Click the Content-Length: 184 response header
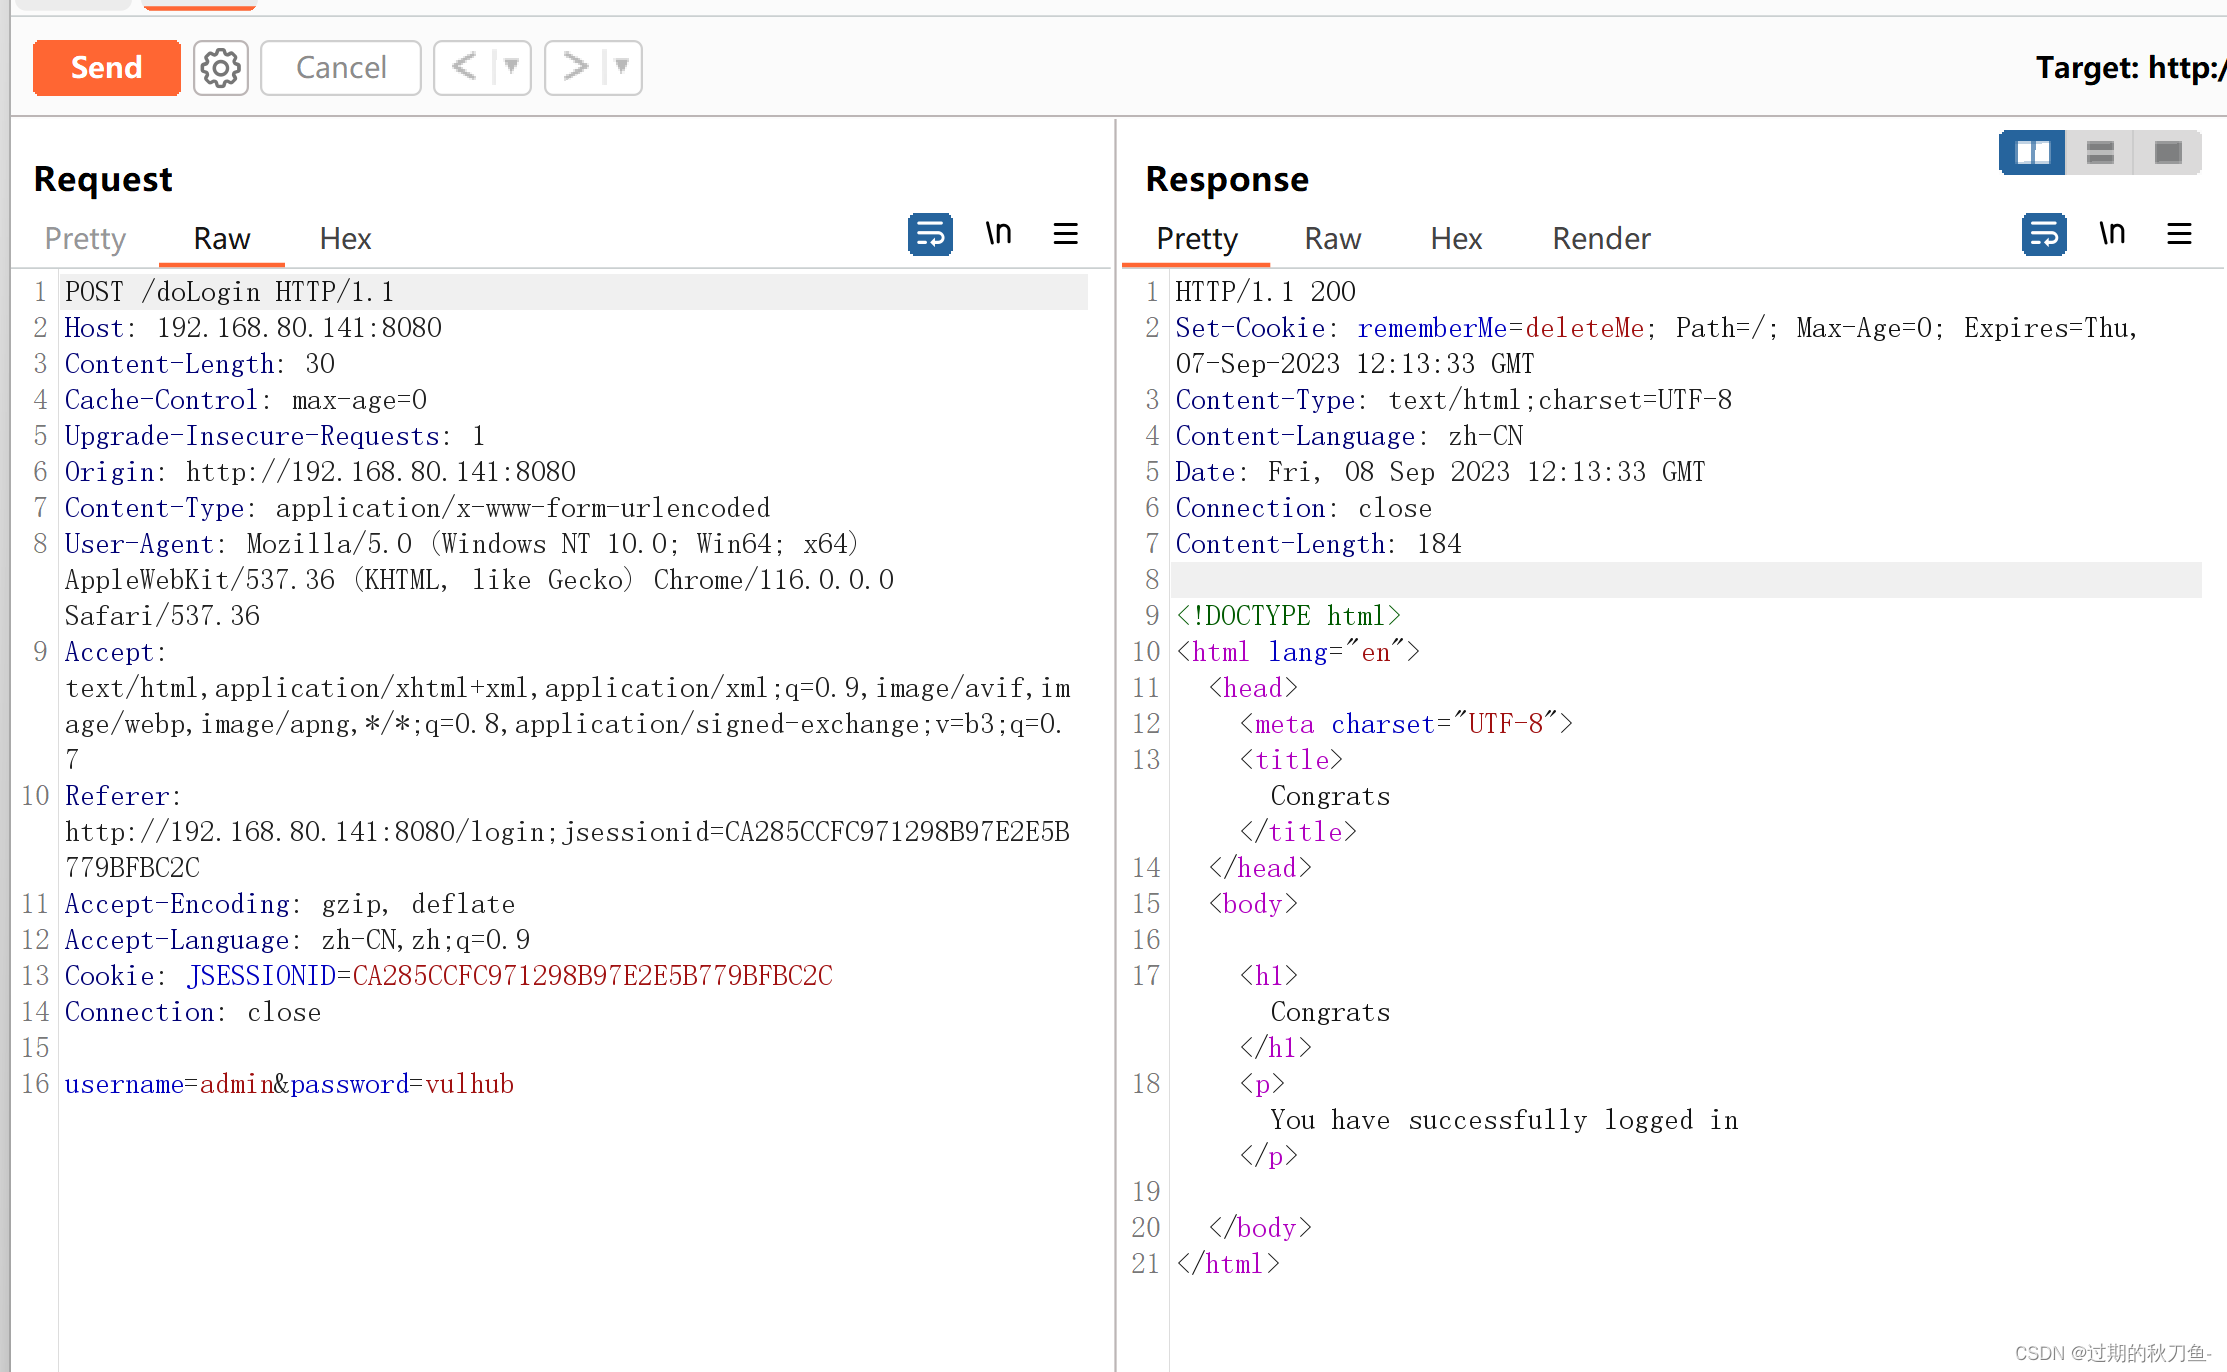 pyautogui.click(x=1318, y=544)
